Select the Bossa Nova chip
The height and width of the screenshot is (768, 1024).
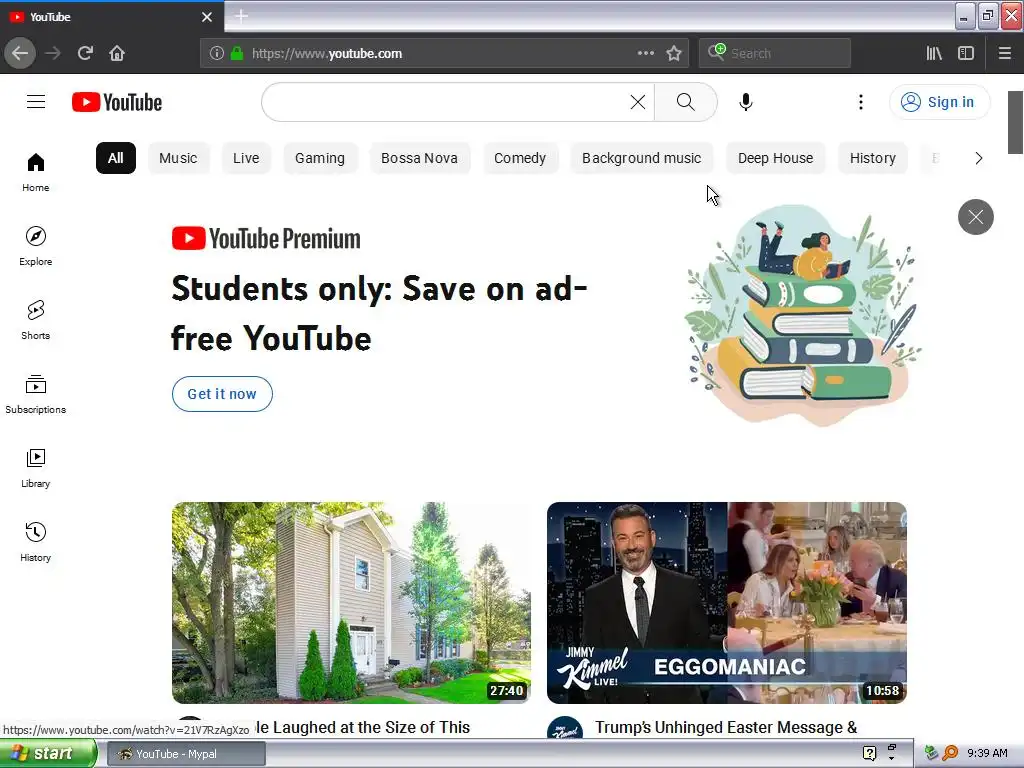point(419,158)
